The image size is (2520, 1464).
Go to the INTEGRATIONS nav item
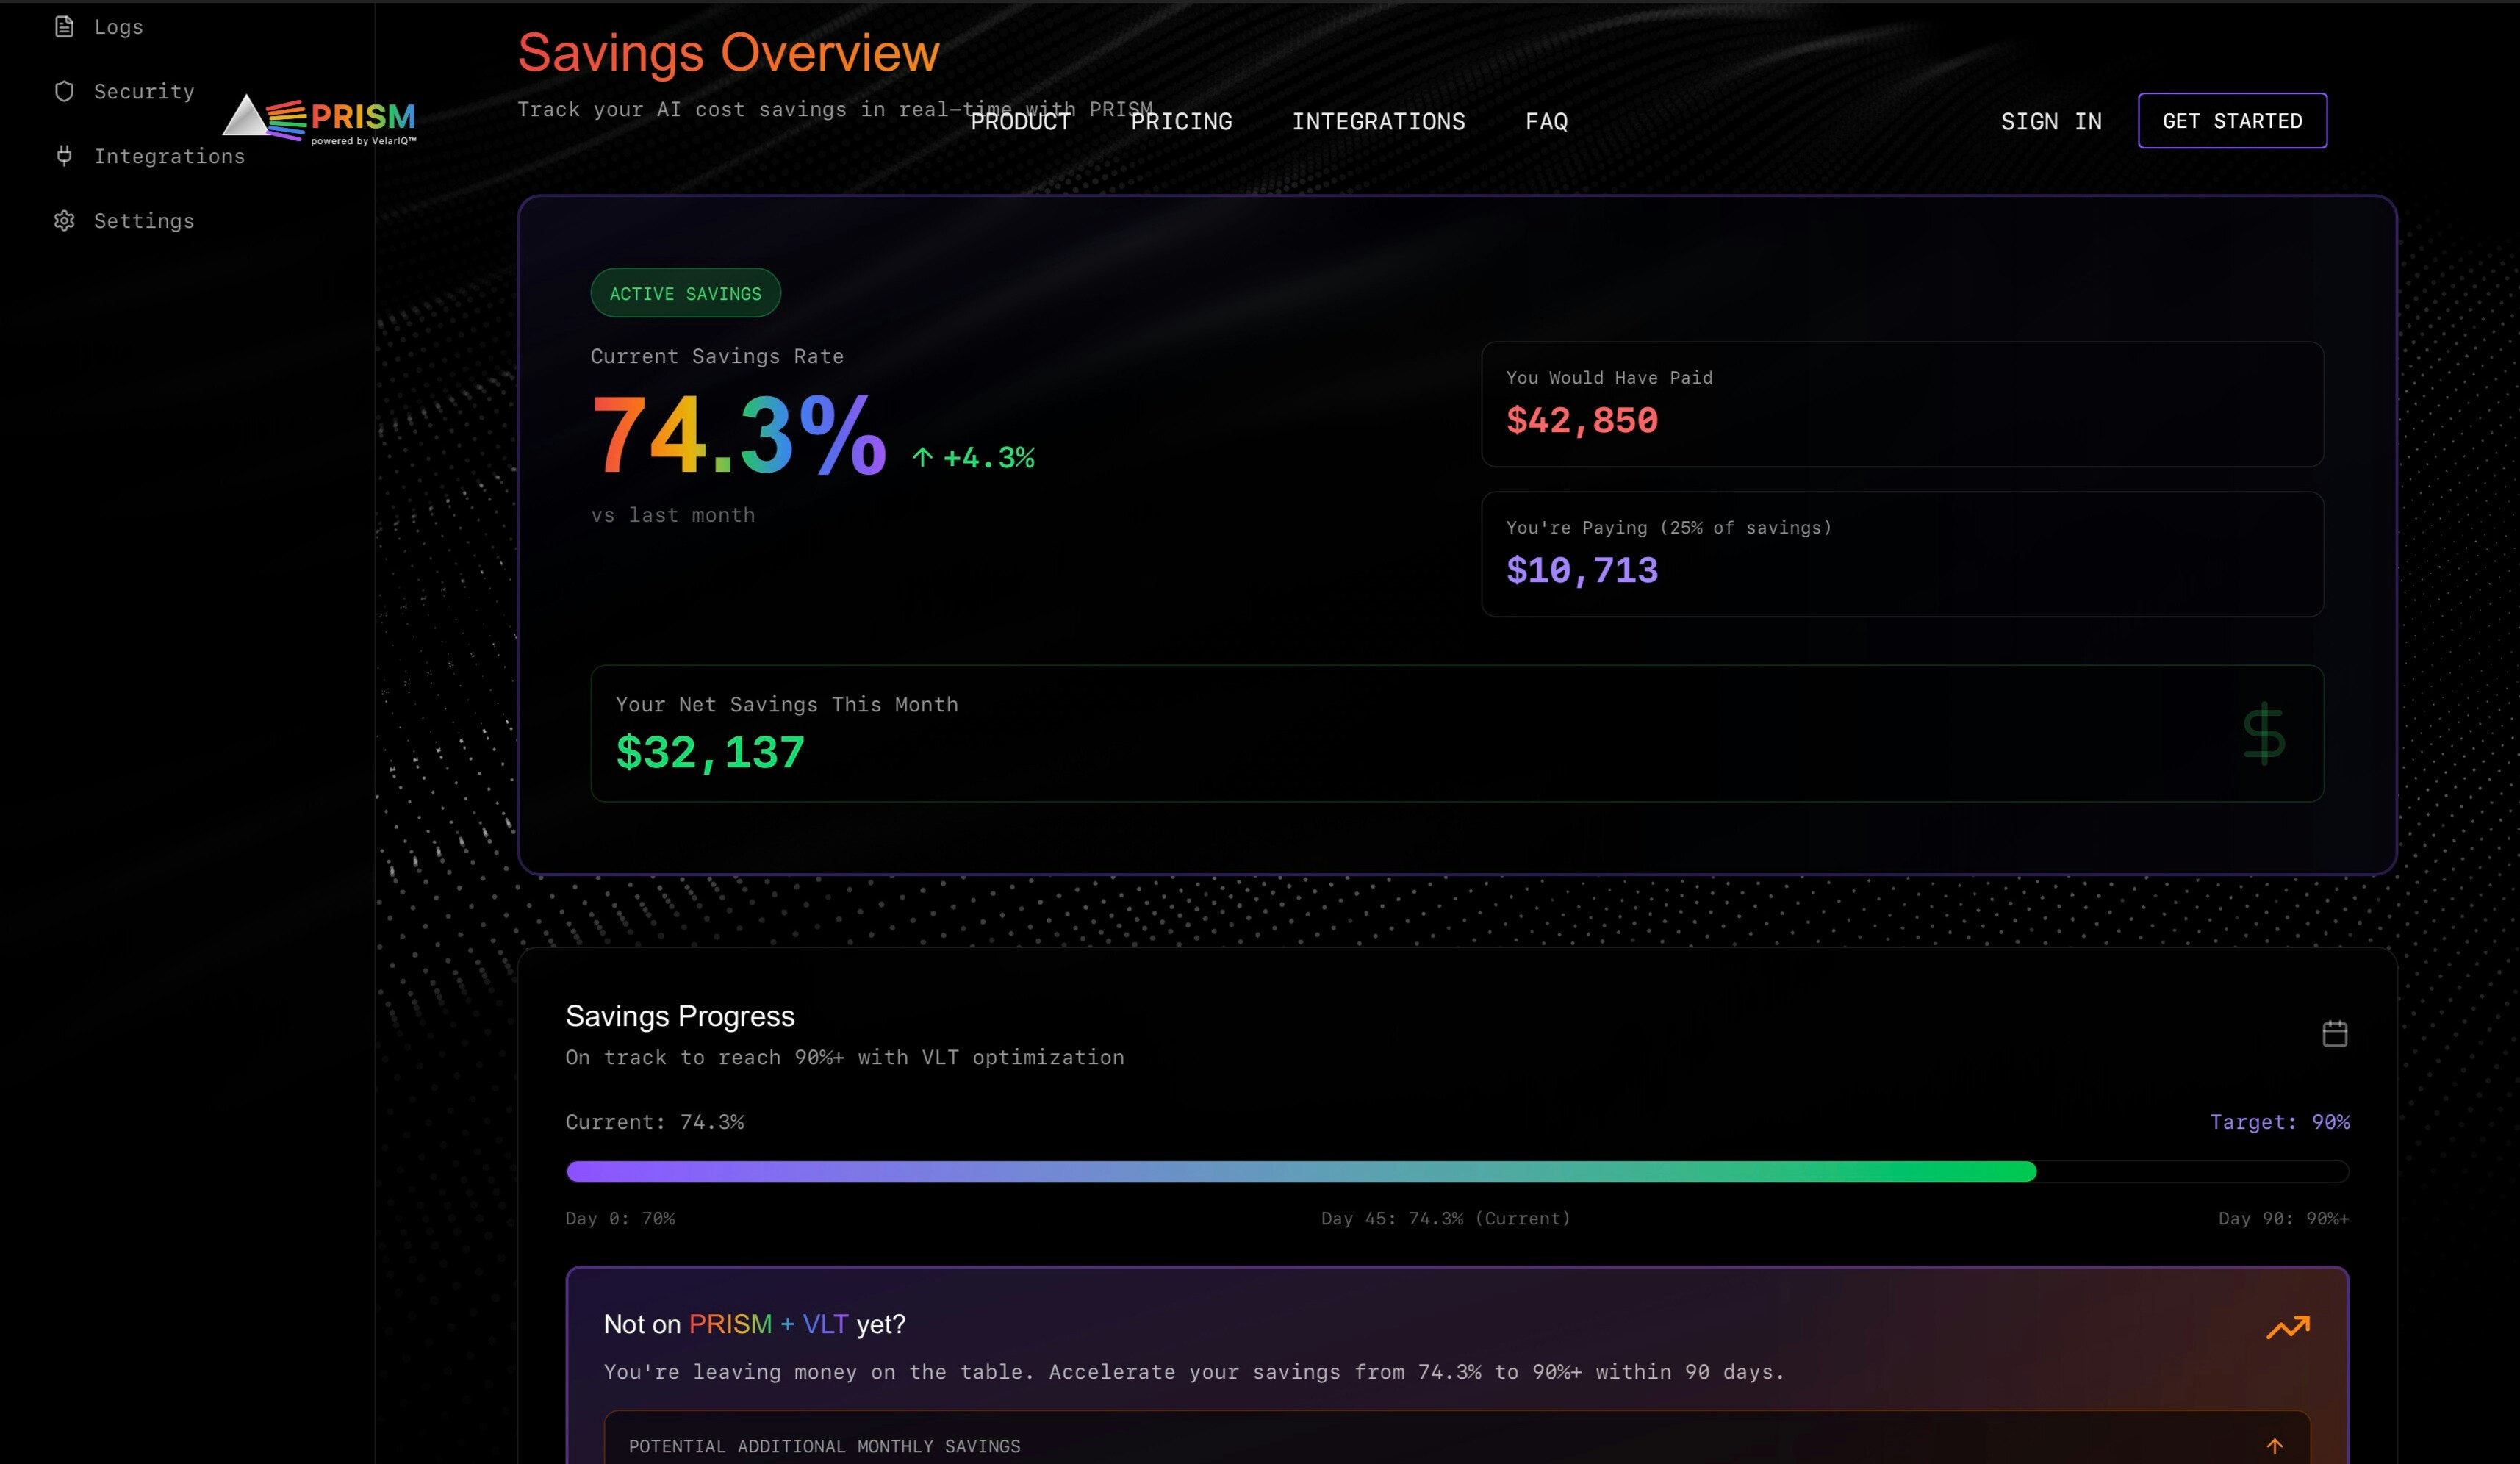(1378, 122)
